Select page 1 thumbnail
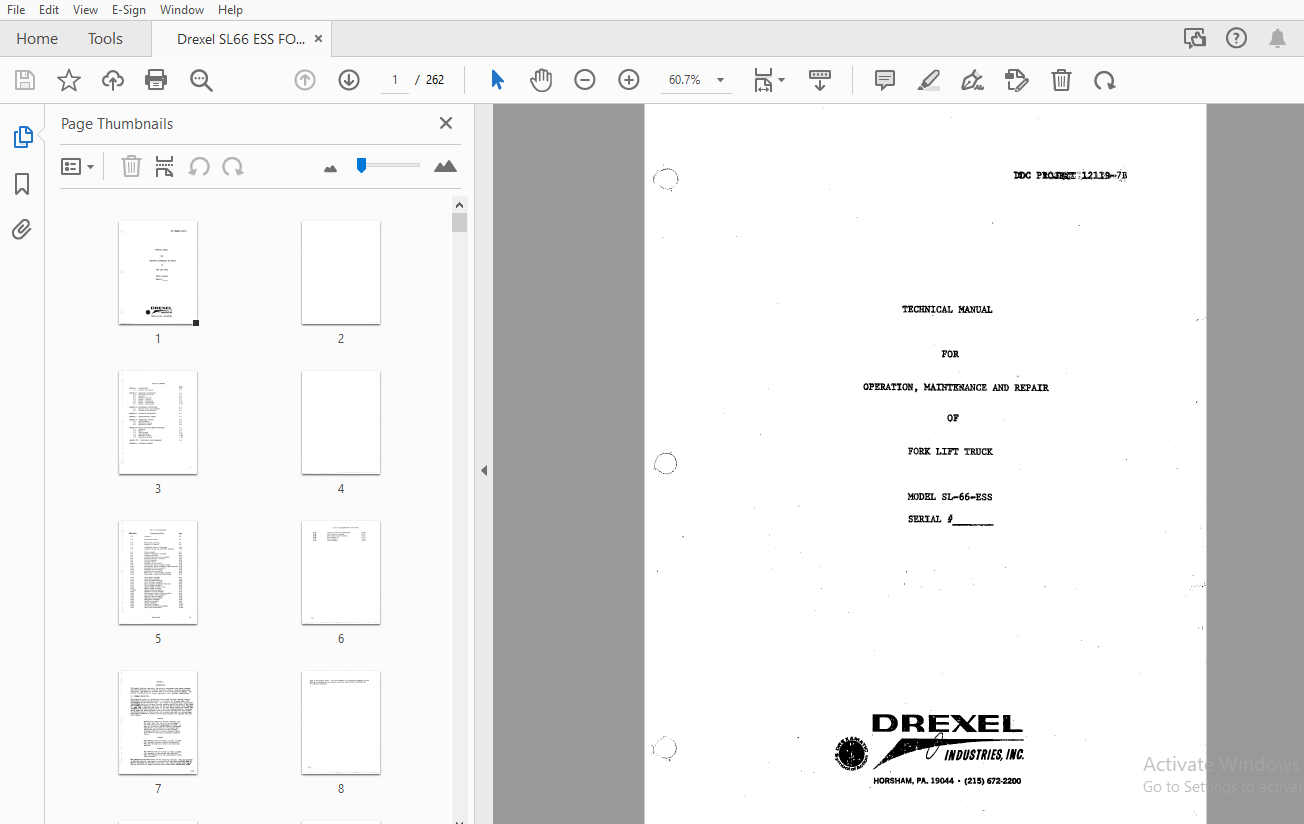Viewport: 1304px width, 824px height. tap(158, 272)
